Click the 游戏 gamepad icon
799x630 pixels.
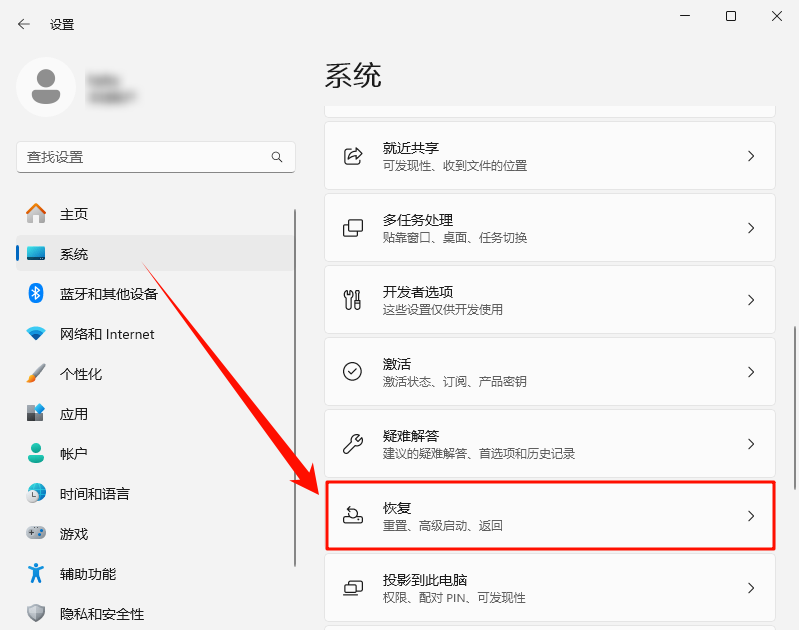[x=36, y=533]
